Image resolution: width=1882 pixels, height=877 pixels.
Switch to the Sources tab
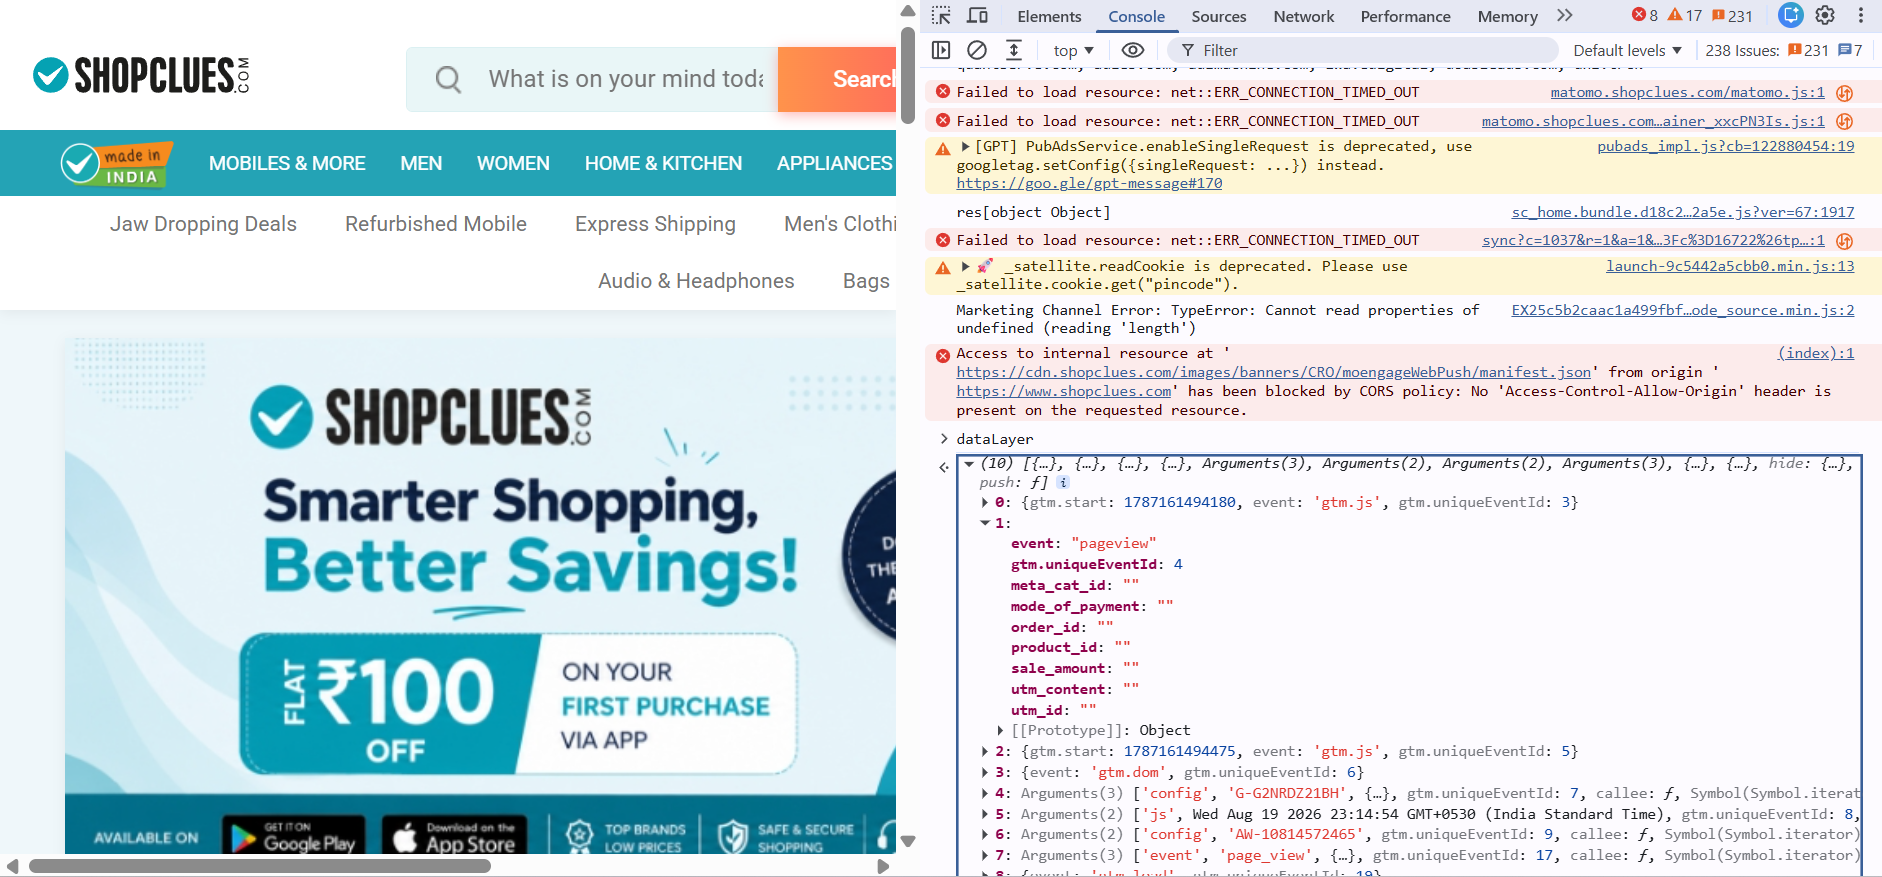1218,16
